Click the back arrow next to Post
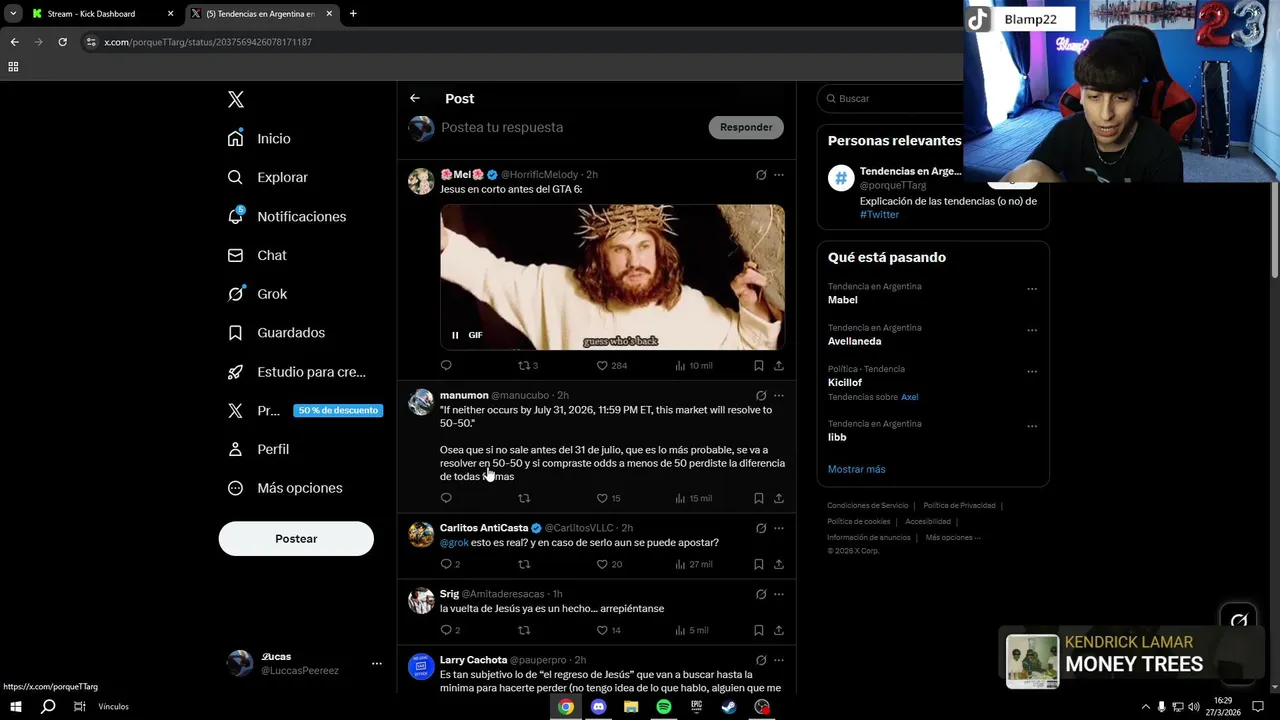 click(x=415, y=98)
